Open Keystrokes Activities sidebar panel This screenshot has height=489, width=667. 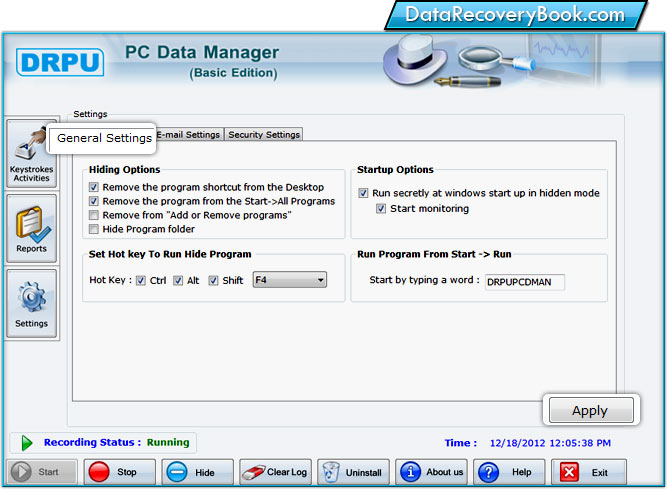click(x=31, y=154)
